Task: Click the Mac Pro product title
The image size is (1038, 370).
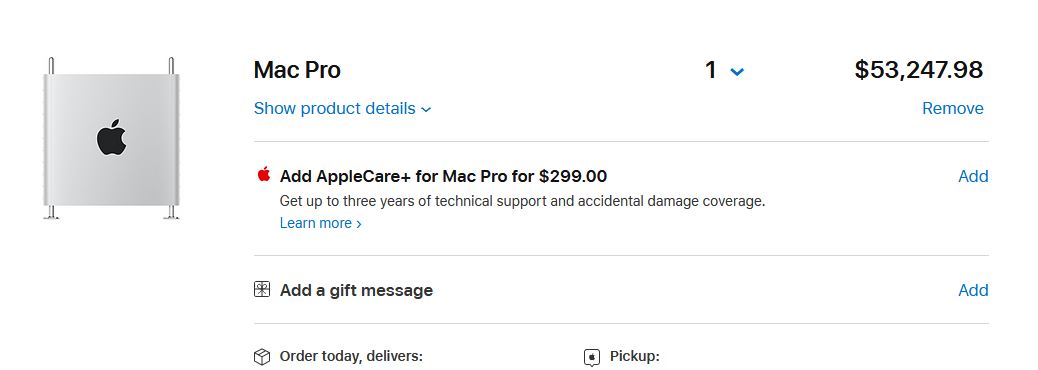Action: click(x=297, y=70)
